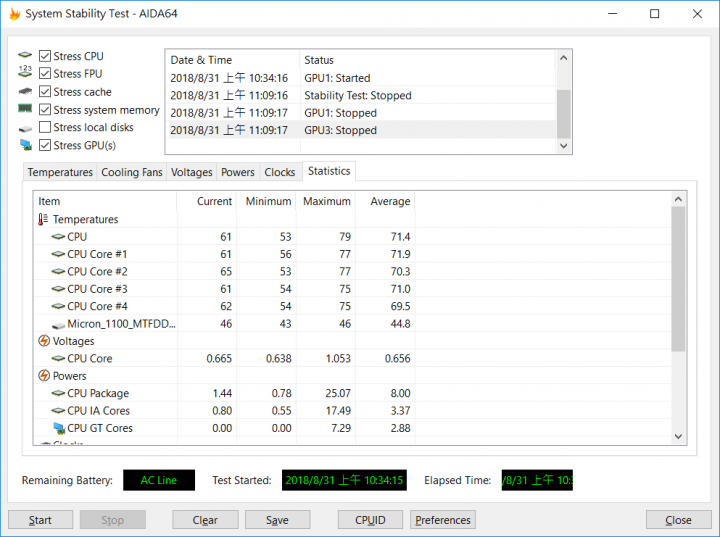Click the chip icon of CPU Core #1
The image size is (720, 537).
click(58, 254)
